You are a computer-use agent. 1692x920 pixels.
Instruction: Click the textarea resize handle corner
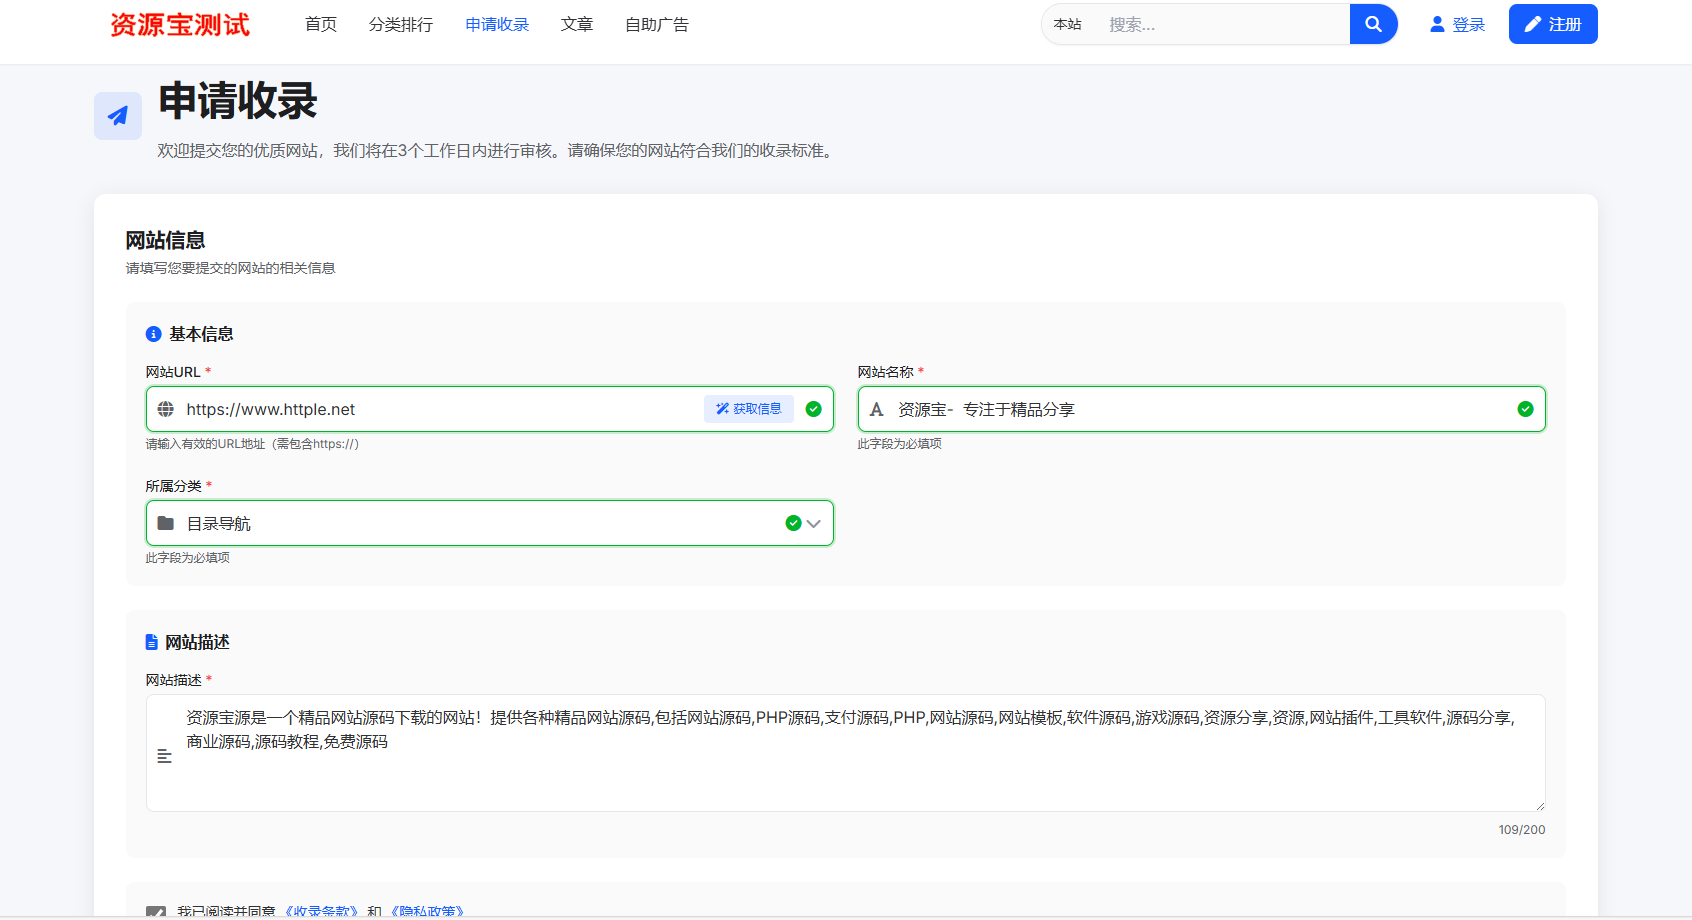(x=1539, y=805)
